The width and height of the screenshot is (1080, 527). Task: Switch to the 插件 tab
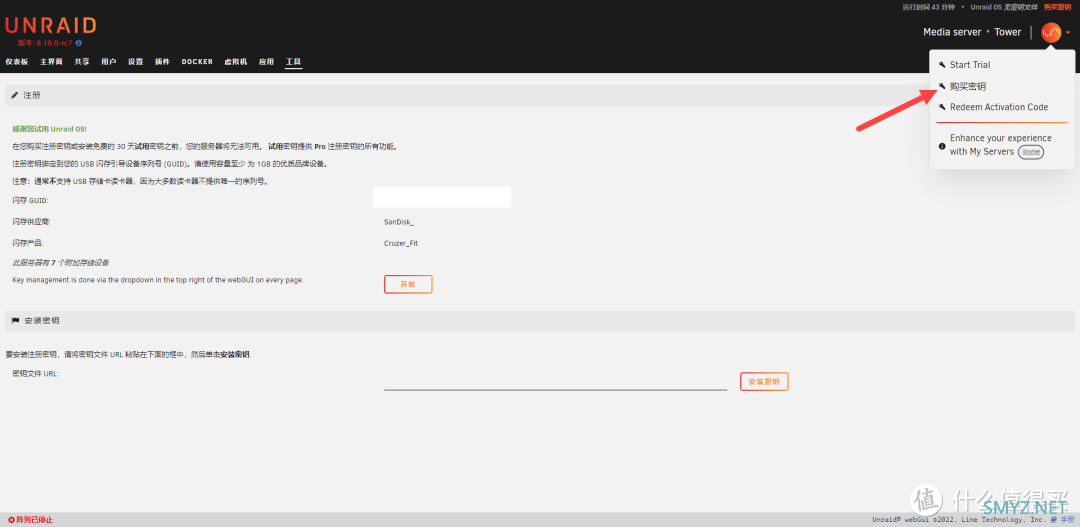(x=163, y=61)
